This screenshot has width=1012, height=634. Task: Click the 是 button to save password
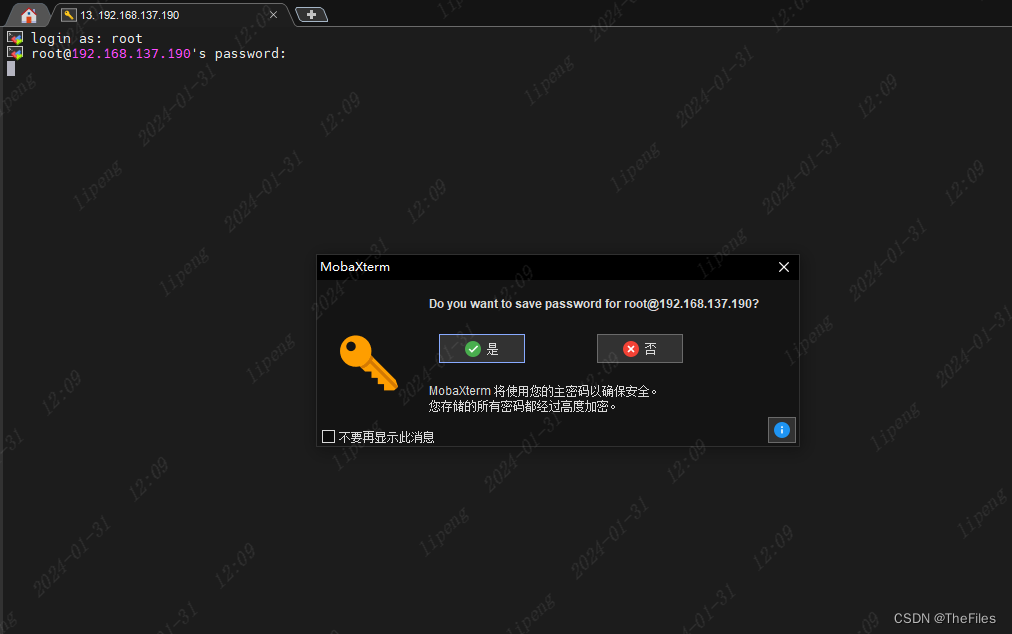tap(481, 349)
